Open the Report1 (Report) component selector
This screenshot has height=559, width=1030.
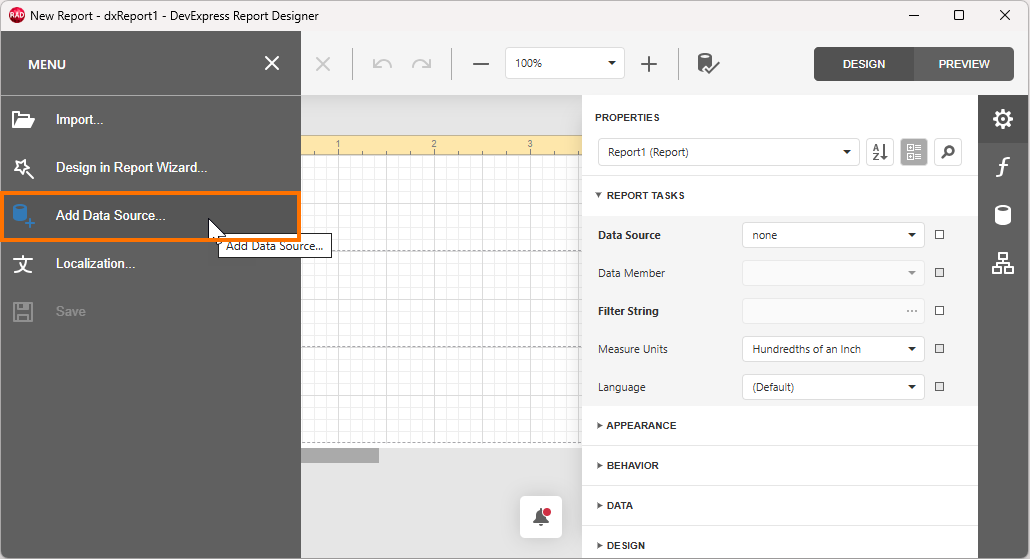pyautogui.click(x=728, y=152)
